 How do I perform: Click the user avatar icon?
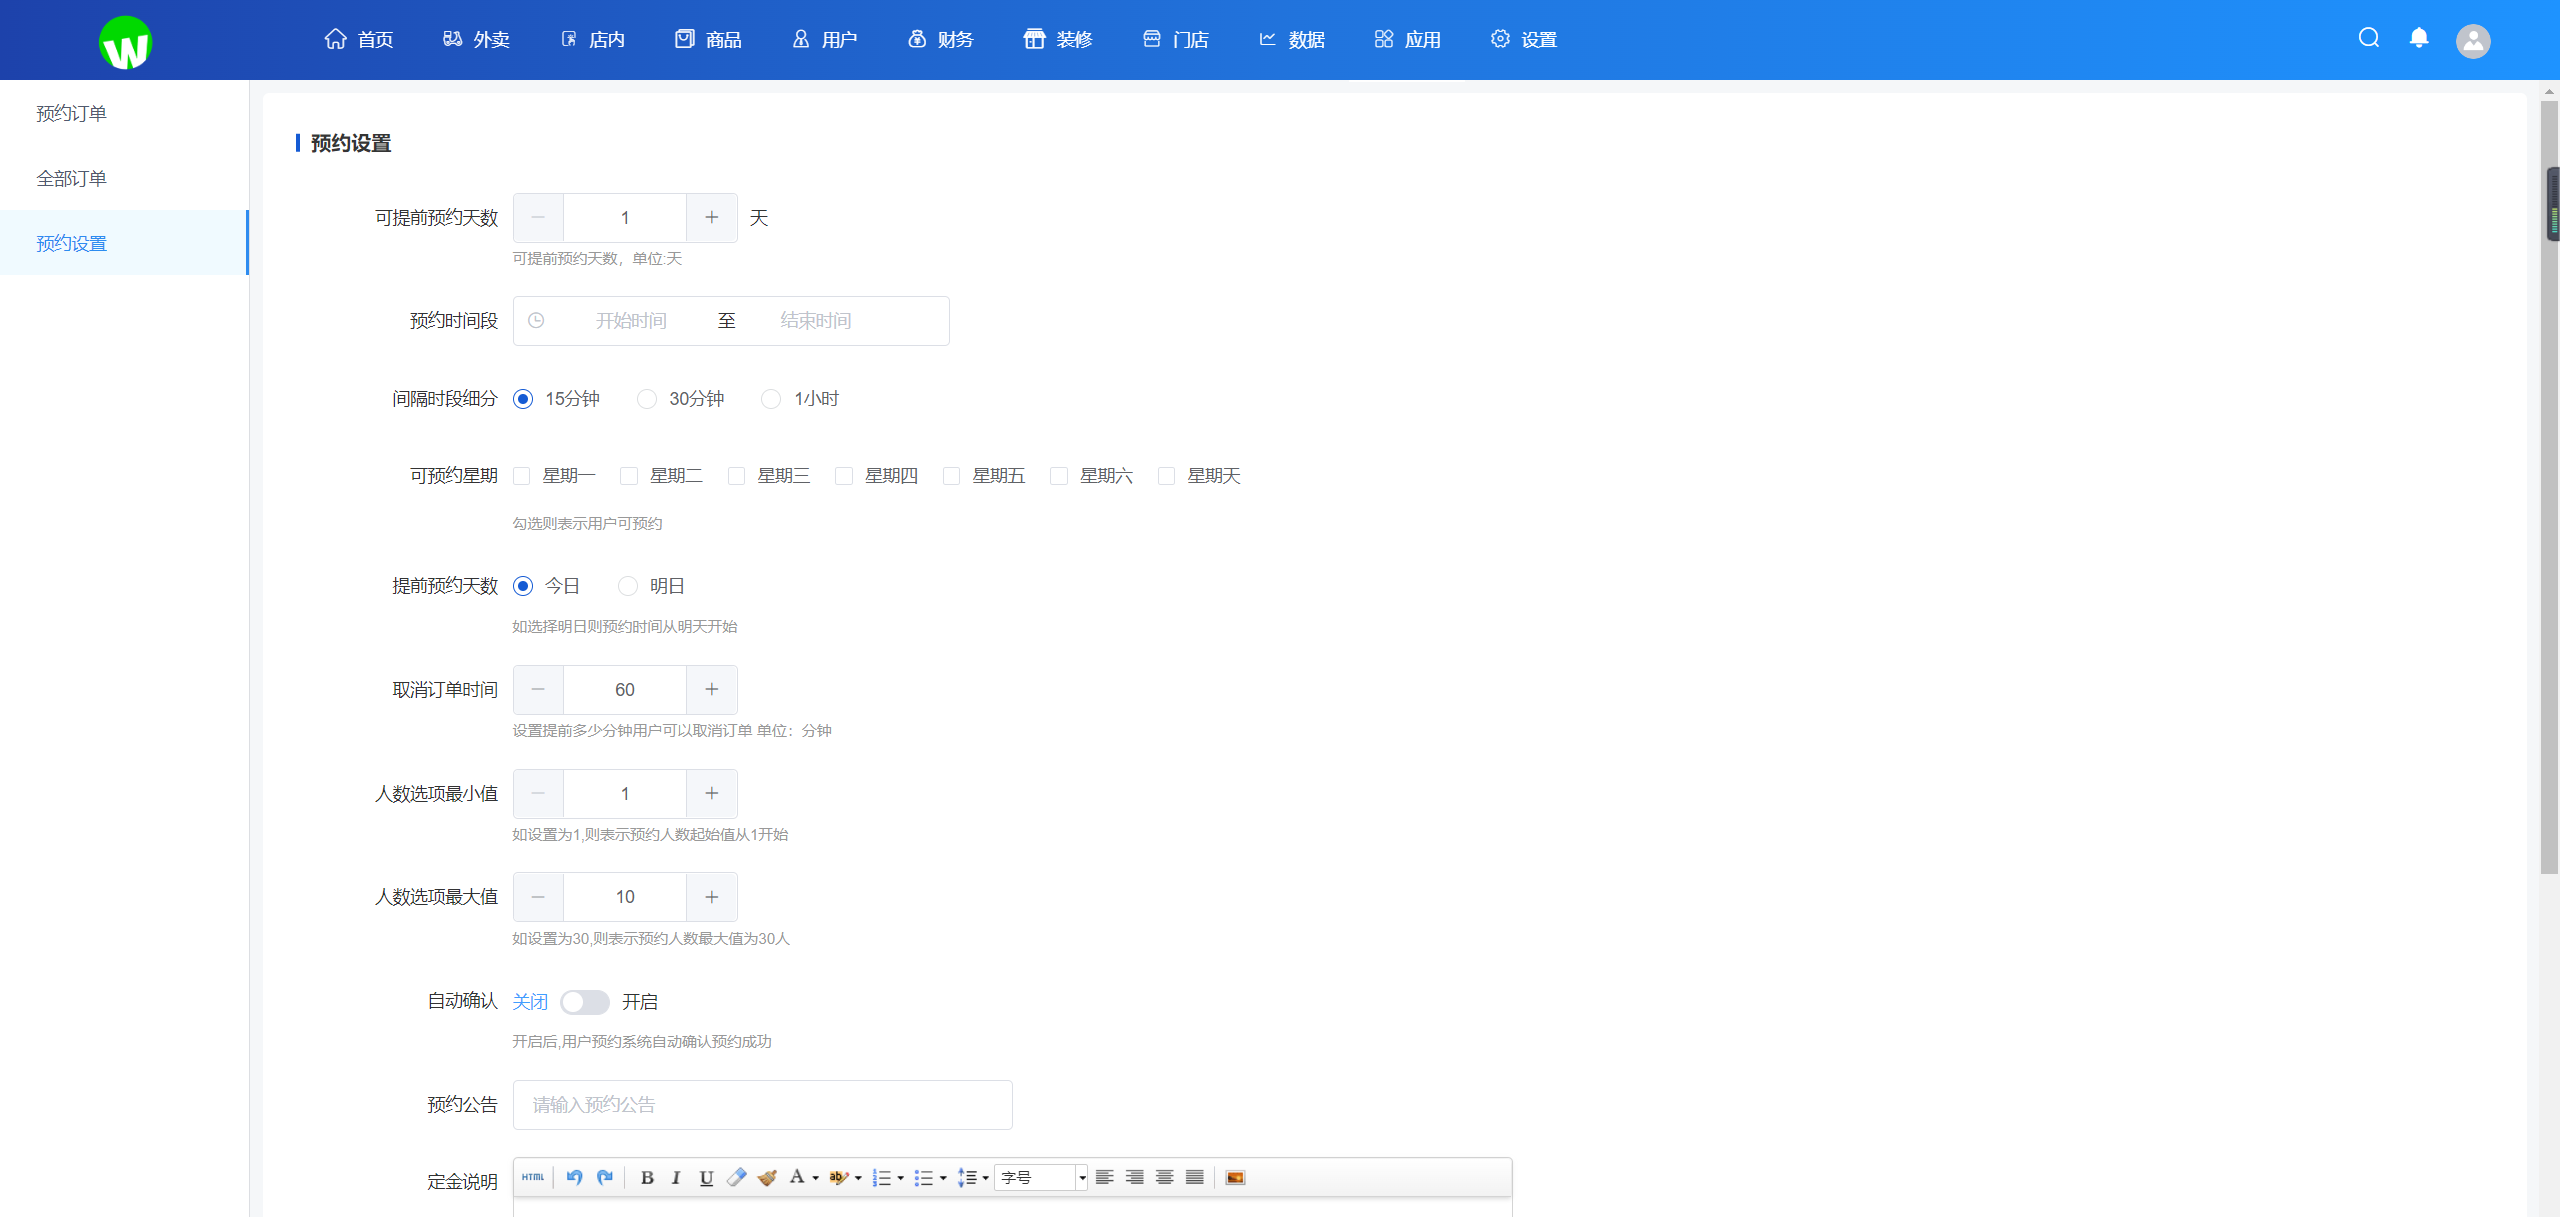click(x=2473, y=41)
